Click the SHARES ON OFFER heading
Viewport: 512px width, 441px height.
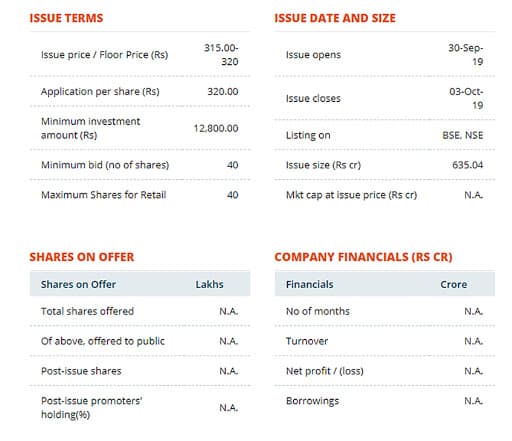tap(82, 257)
